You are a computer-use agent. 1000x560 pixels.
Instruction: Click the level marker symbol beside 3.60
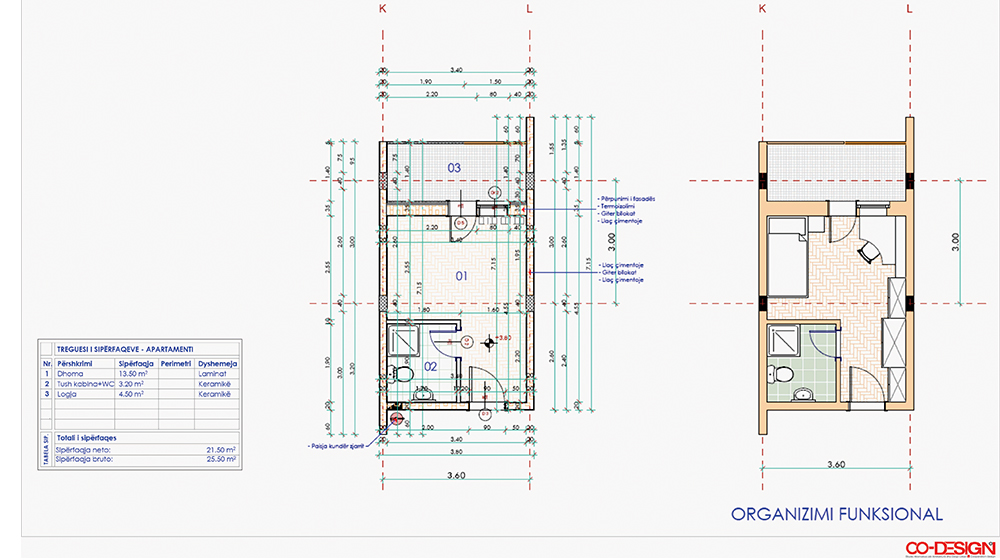coord(488,342)
